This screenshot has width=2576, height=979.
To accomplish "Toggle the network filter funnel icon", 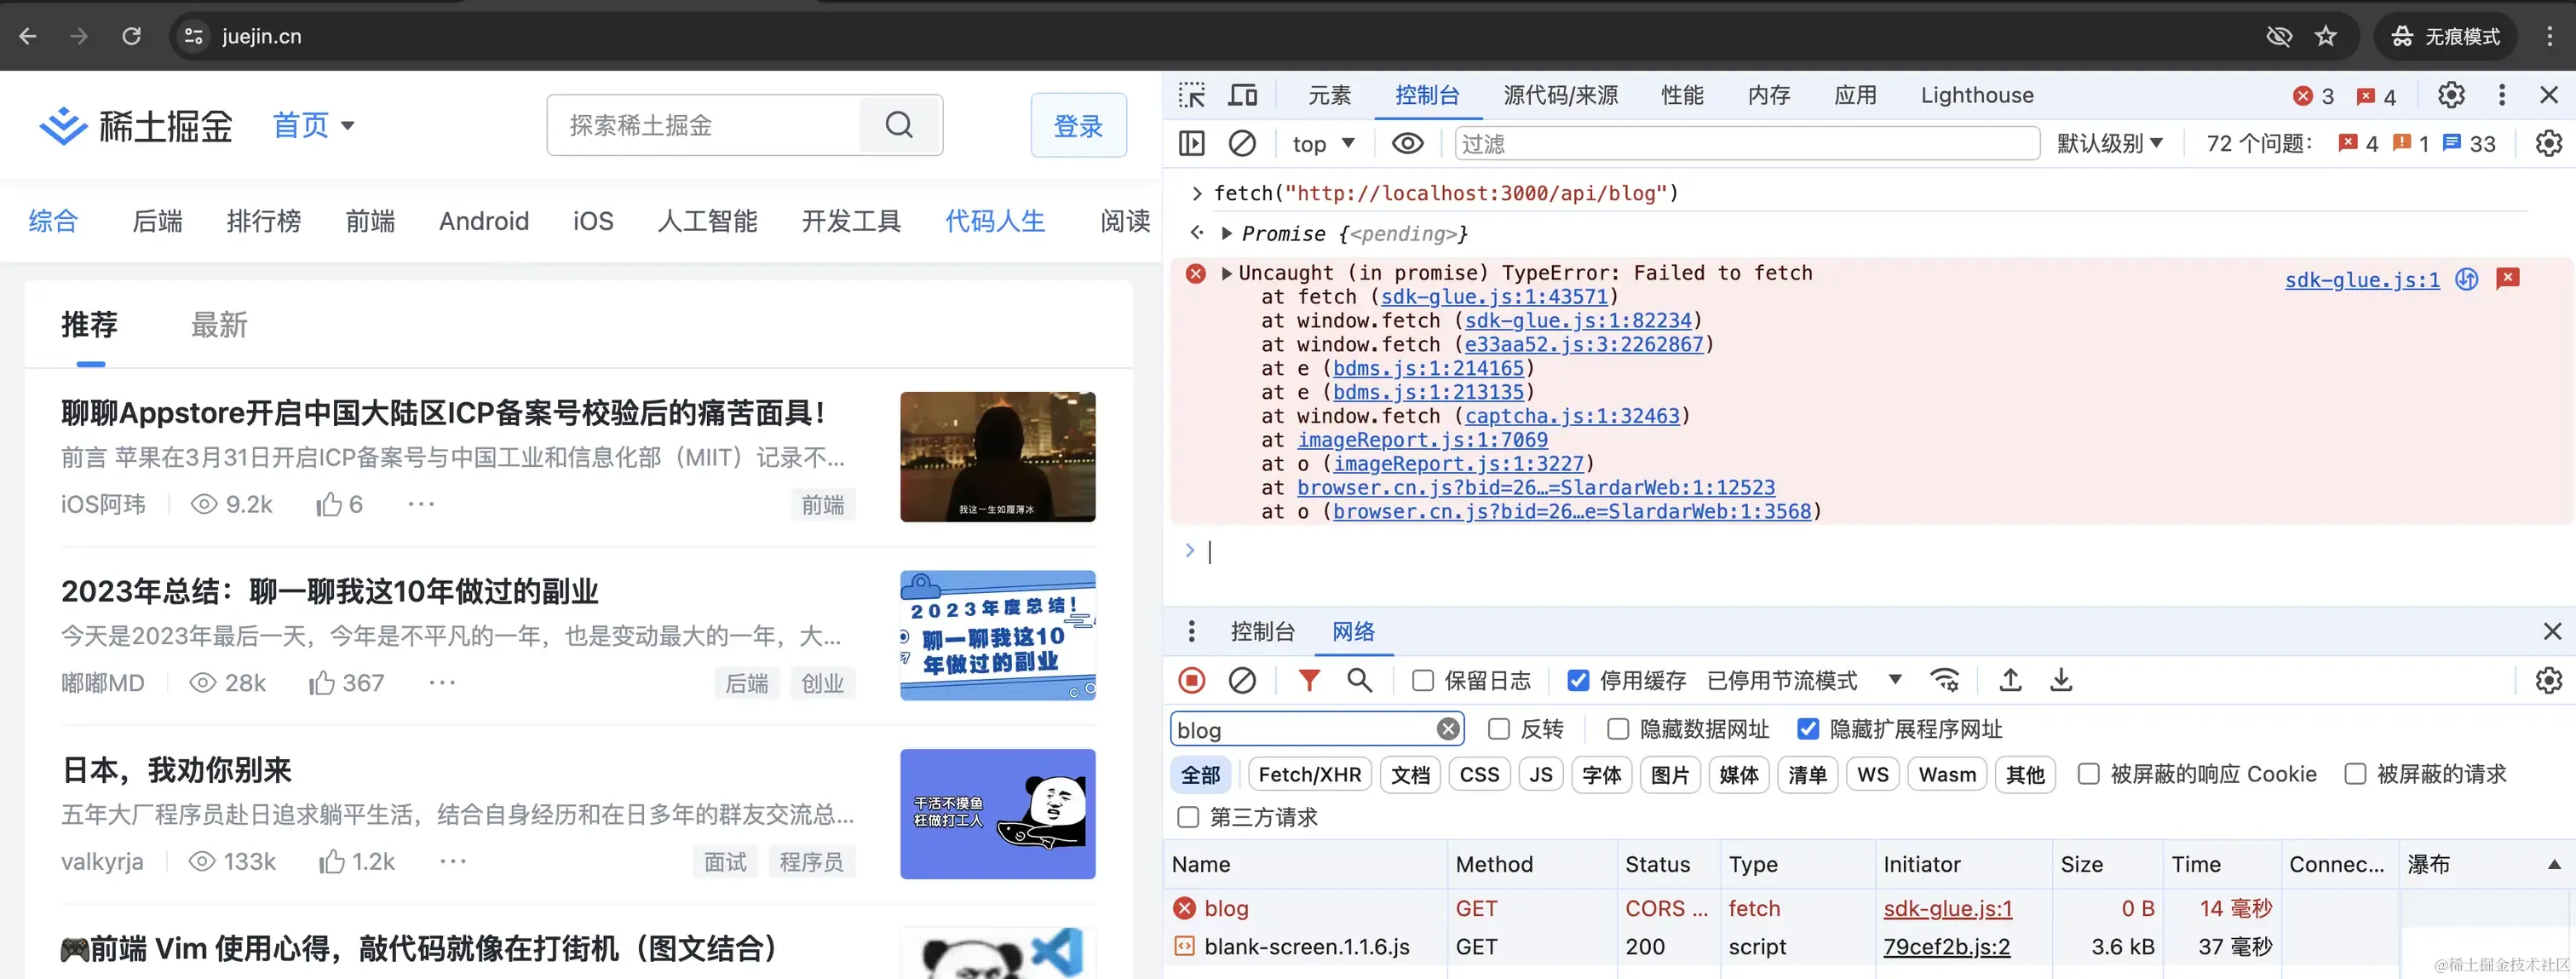I will (1309, 680).
